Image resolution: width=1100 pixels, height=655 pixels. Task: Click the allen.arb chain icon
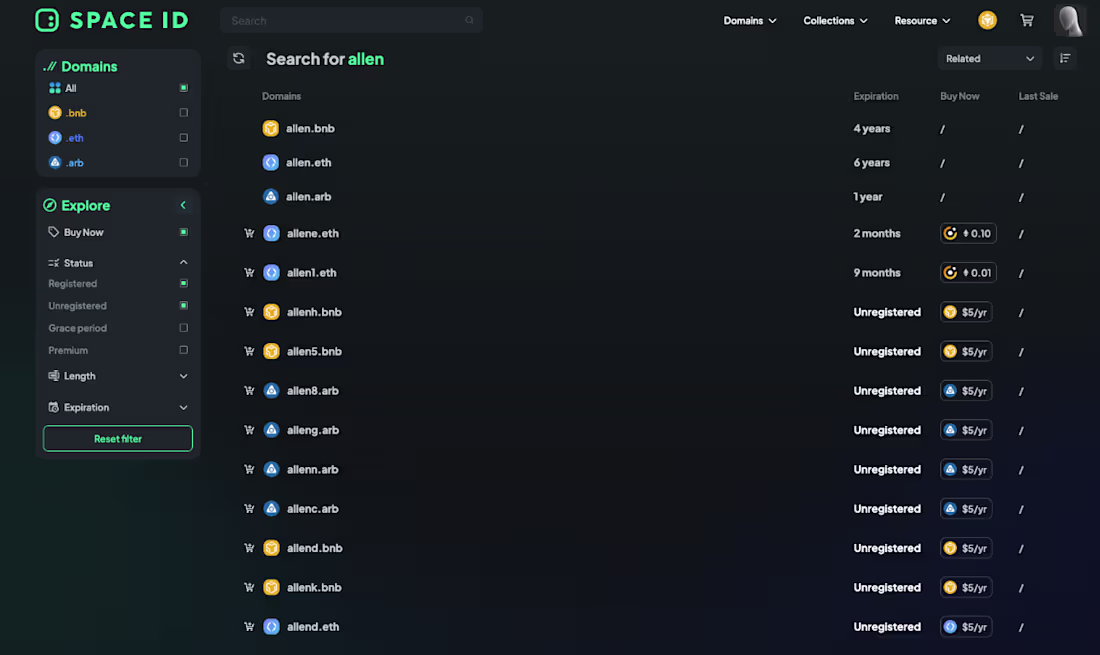[271, 196]
